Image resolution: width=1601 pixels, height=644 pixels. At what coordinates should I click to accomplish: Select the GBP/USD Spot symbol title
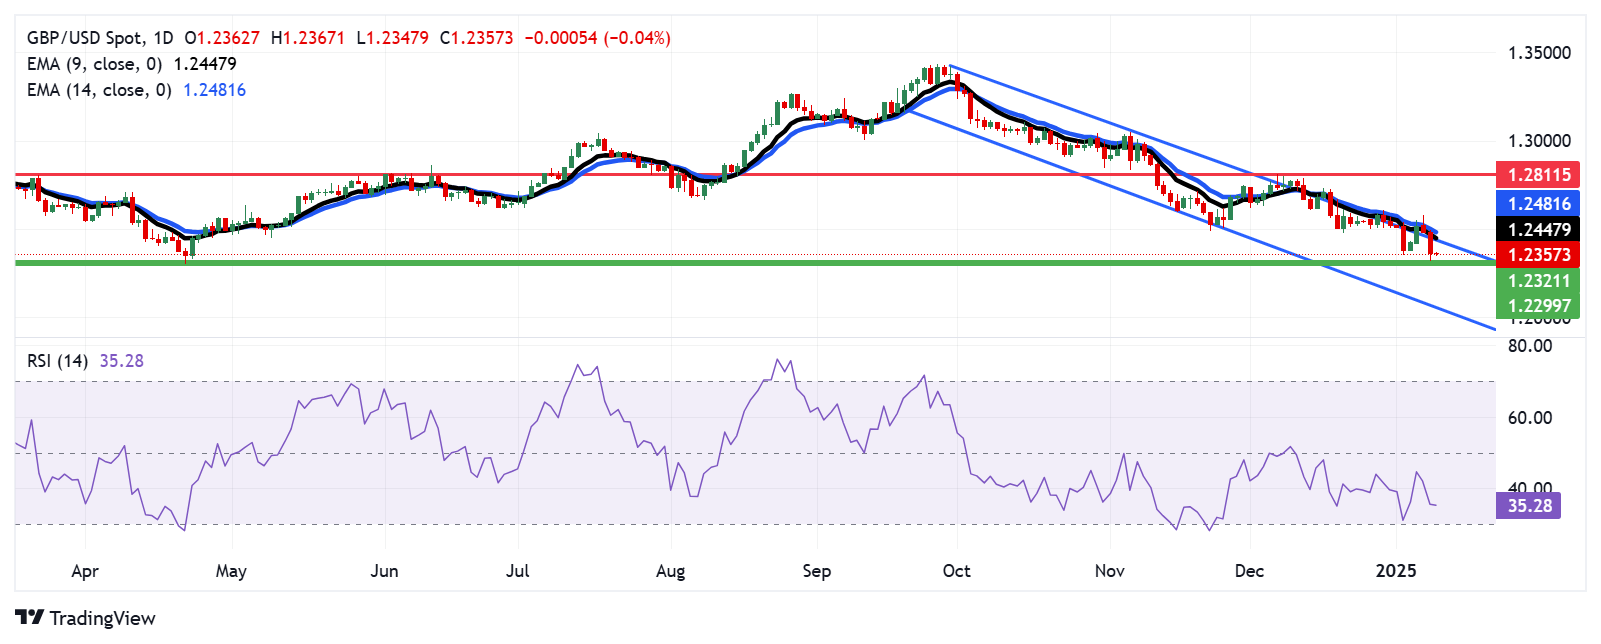(x=85, y=38)
